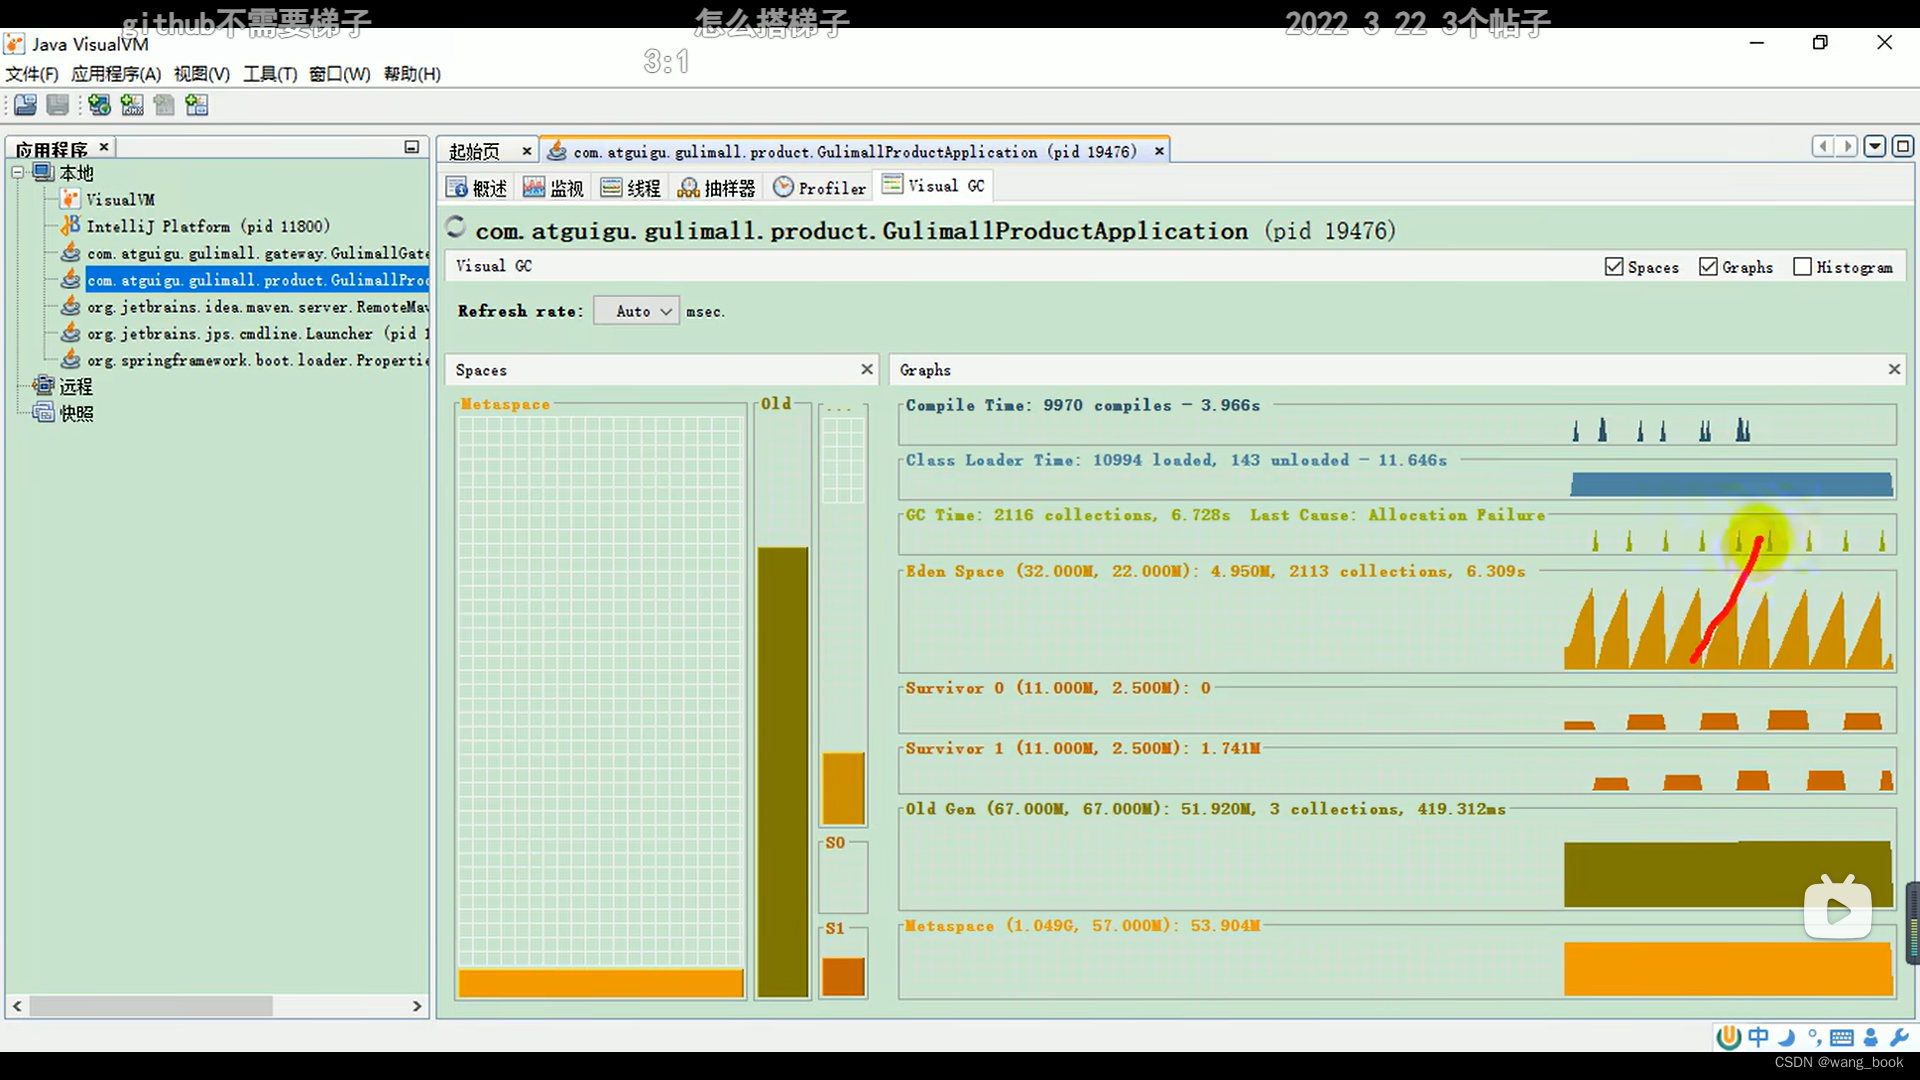Viewport: 1920px width, 1080px height.
Task: Open the 帮助(H) menu
Action: 412,74
